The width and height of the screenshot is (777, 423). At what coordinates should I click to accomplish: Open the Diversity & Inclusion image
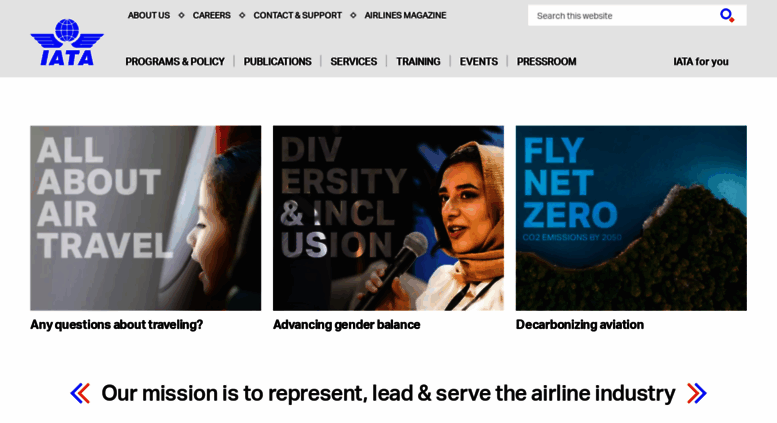click(388, 218)
